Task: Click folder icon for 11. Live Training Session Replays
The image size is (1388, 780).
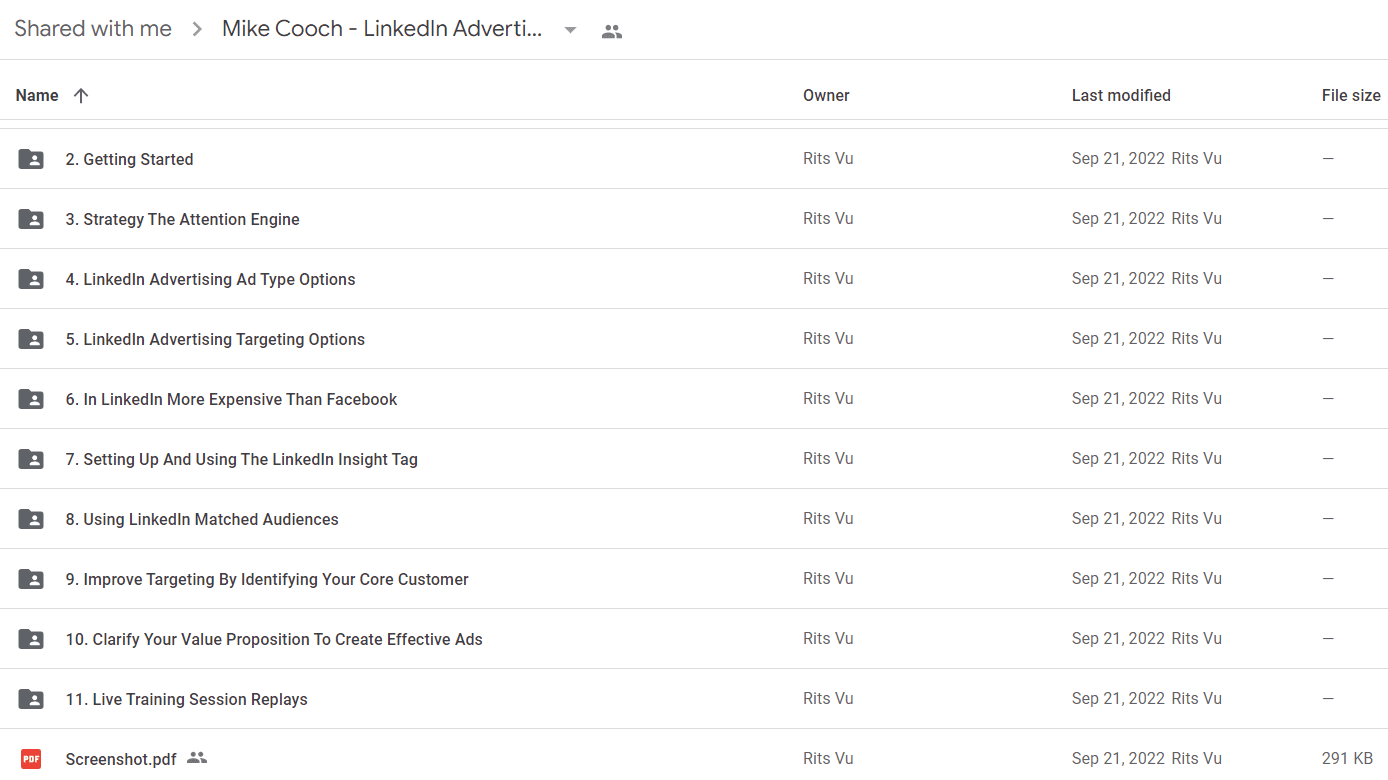Action: tap(31, 699)
